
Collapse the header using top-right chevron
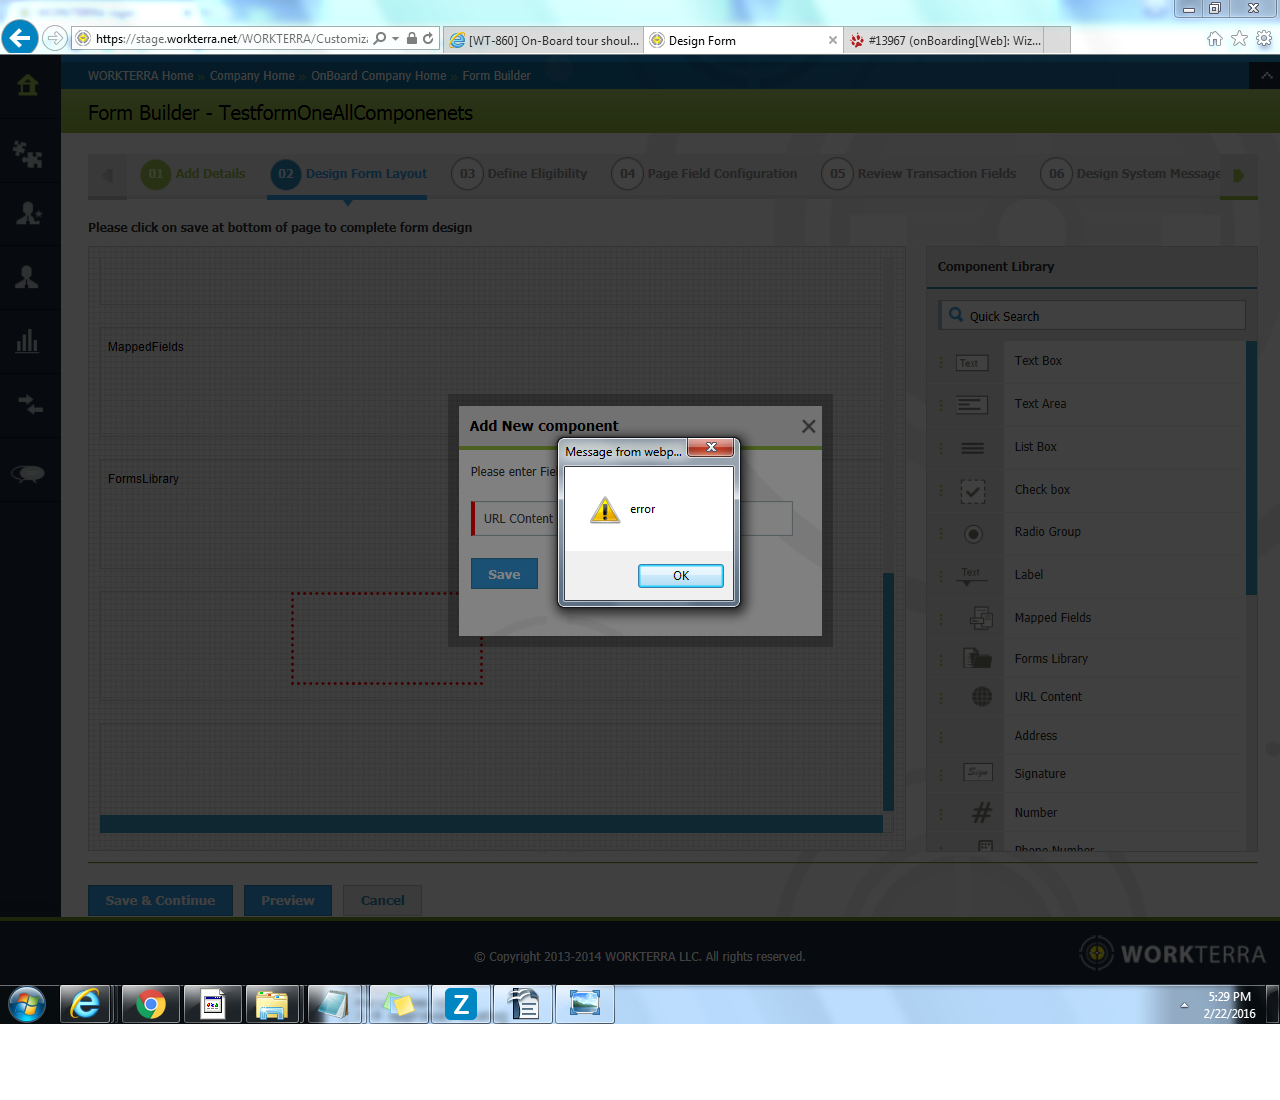point(1266,76)
